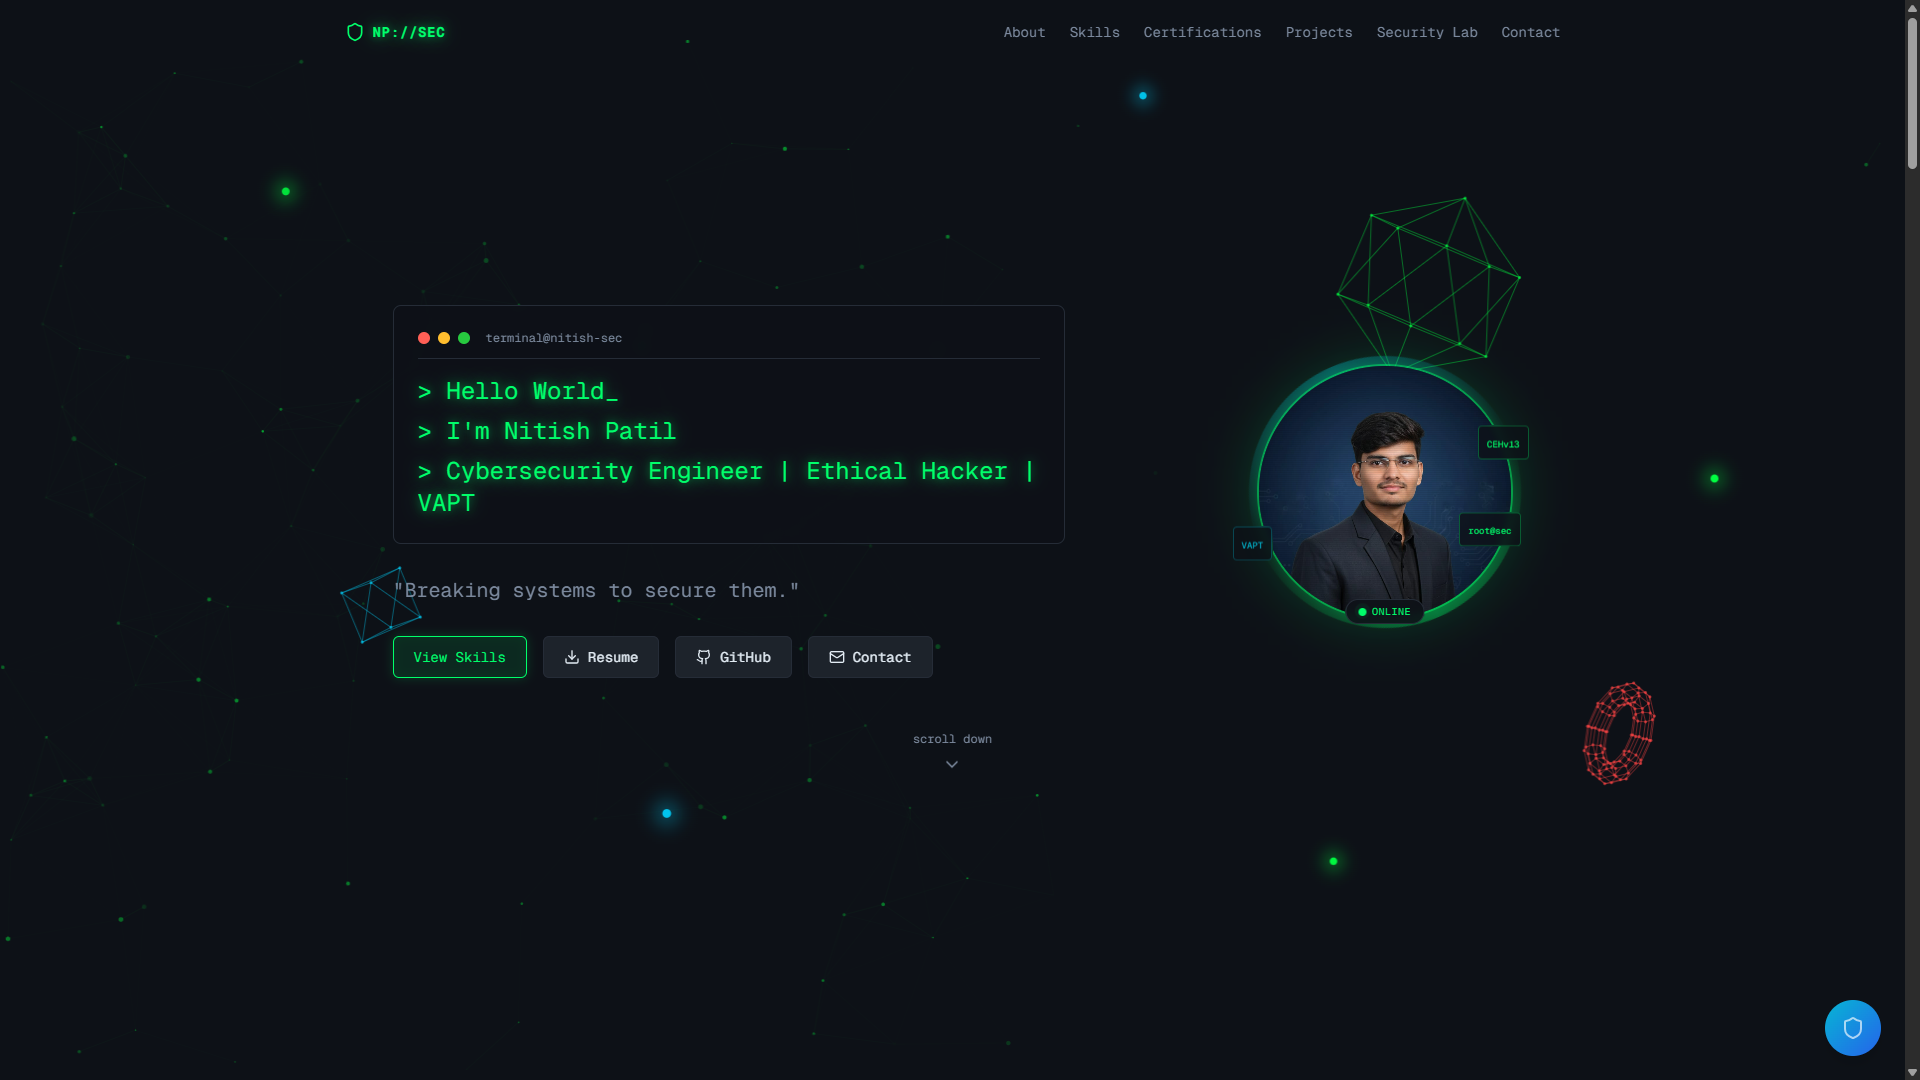Click the Contact link in top navbar
The image size is (1920, 1080).
click(x=1530, y=32)
